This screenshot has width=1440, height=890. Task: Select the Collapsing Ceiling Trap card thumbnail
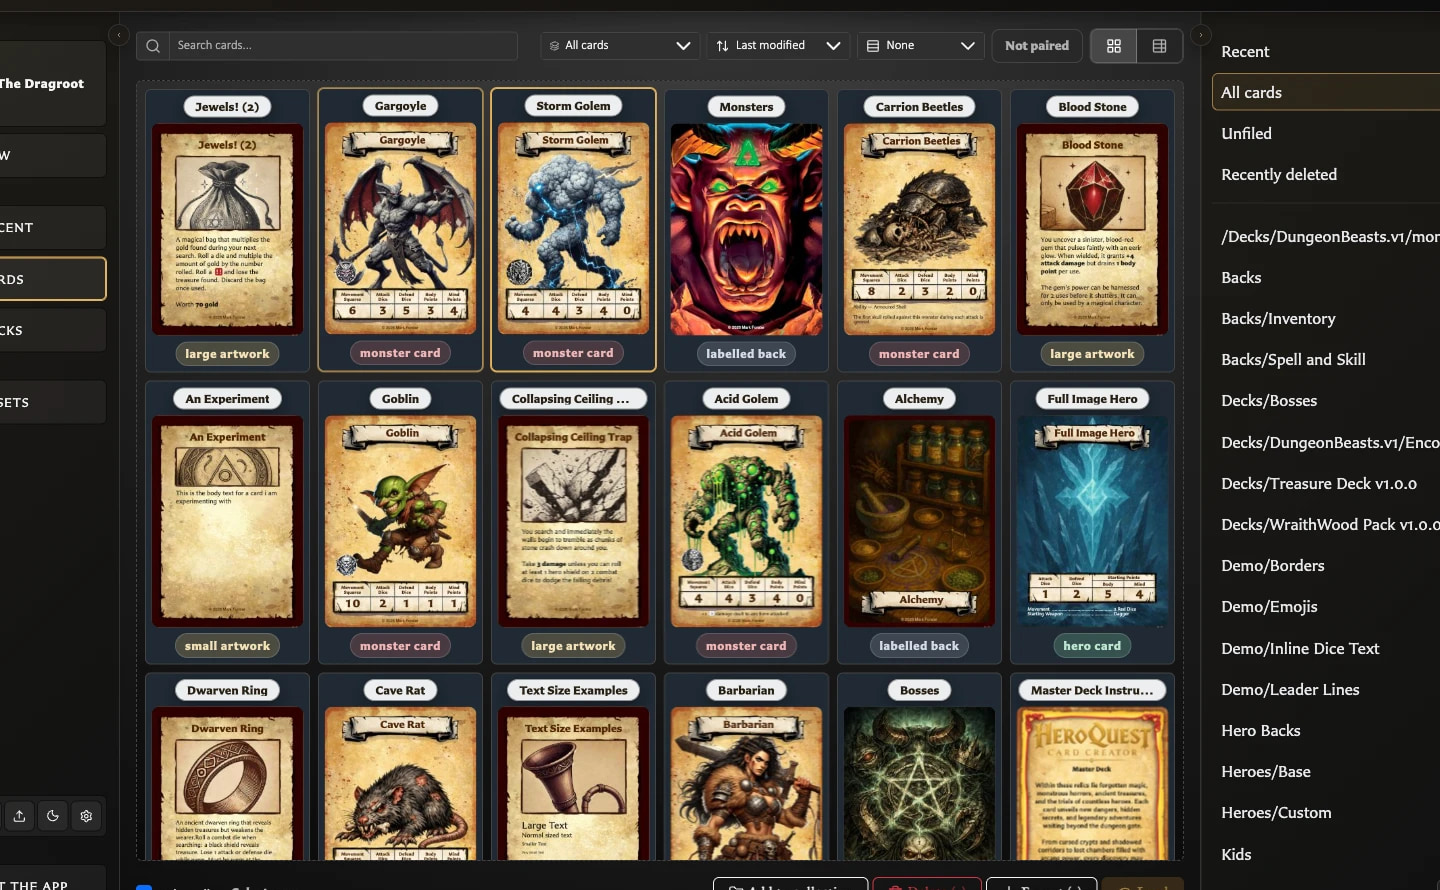(x=573, y=521)
